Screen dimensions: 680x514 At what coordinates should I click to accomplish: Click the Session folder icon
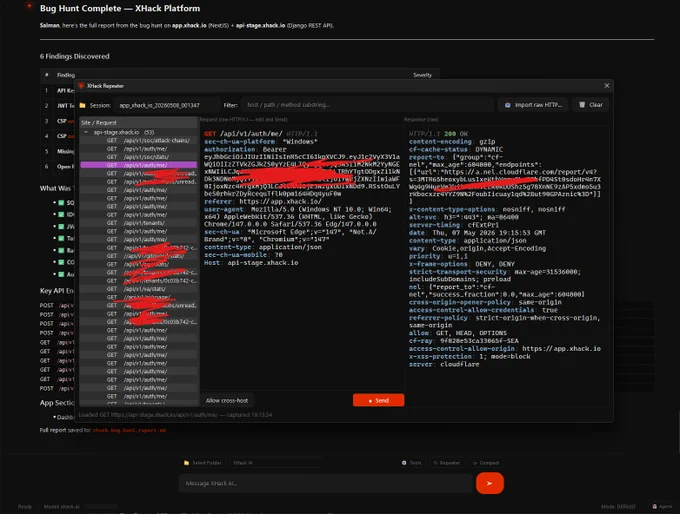[82, 105]
